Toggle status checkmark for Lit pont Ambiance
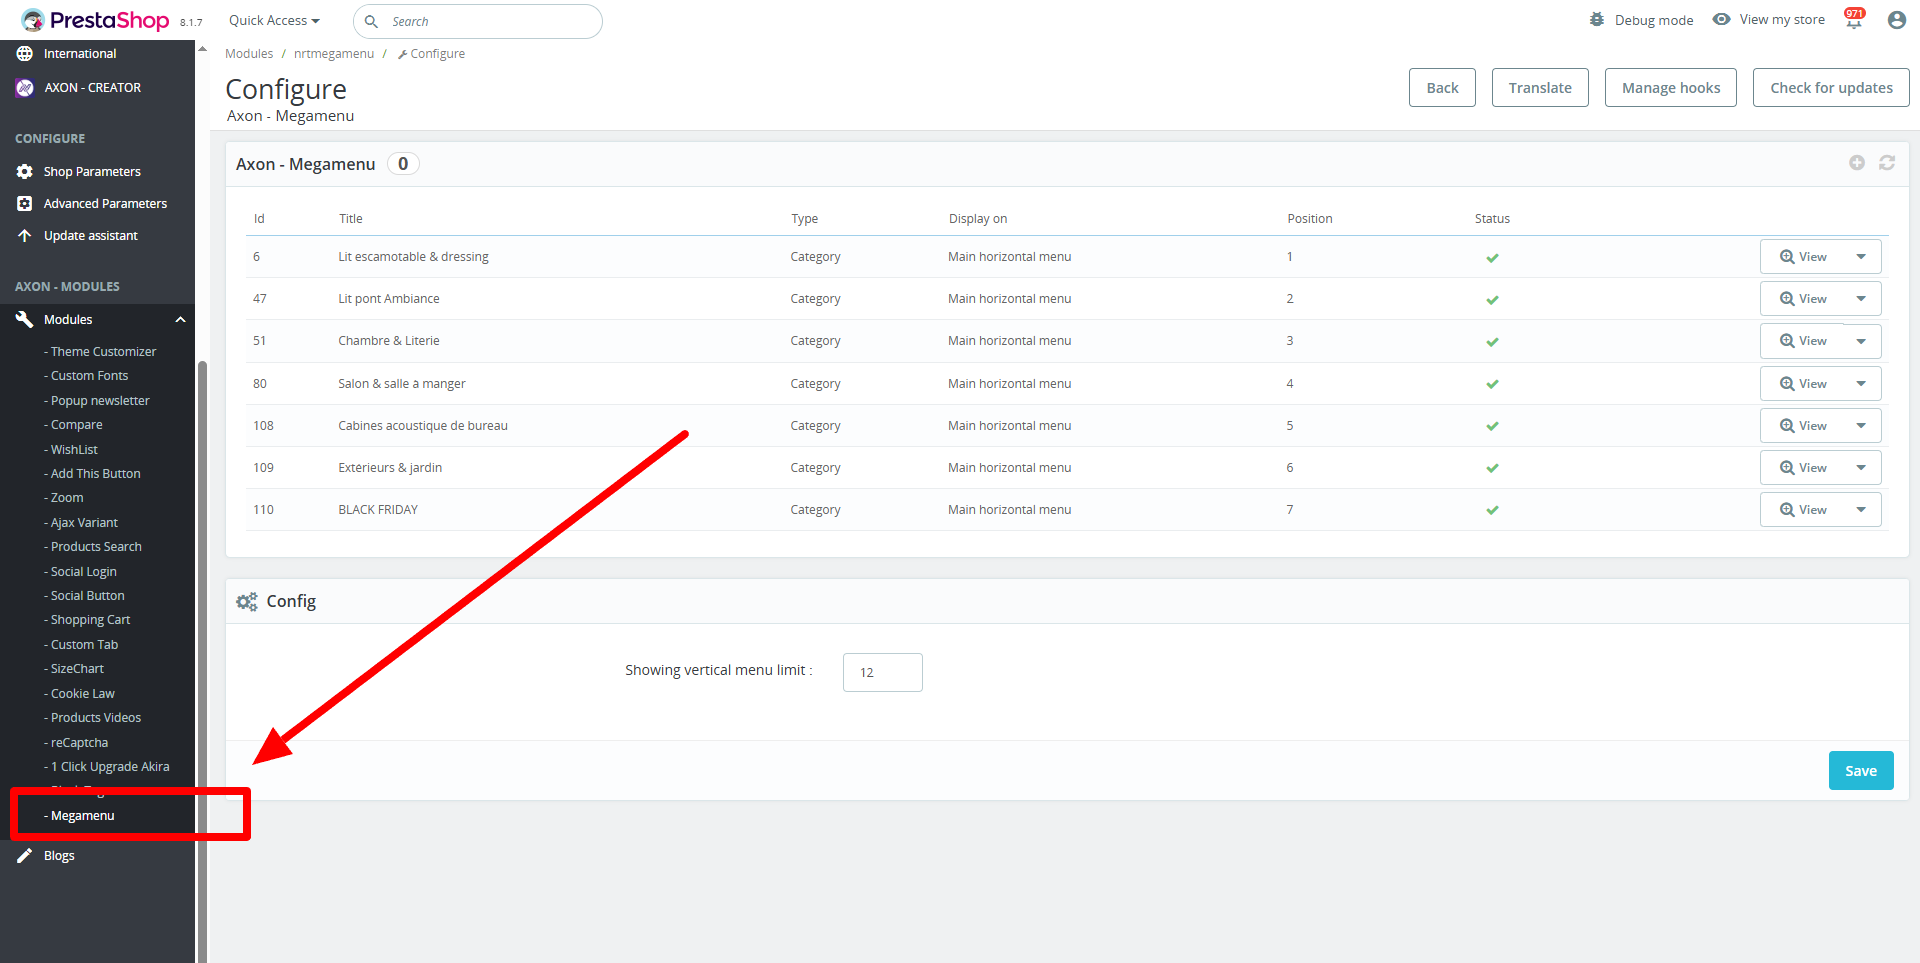The image size is (1920, 963). point(1492,300)
